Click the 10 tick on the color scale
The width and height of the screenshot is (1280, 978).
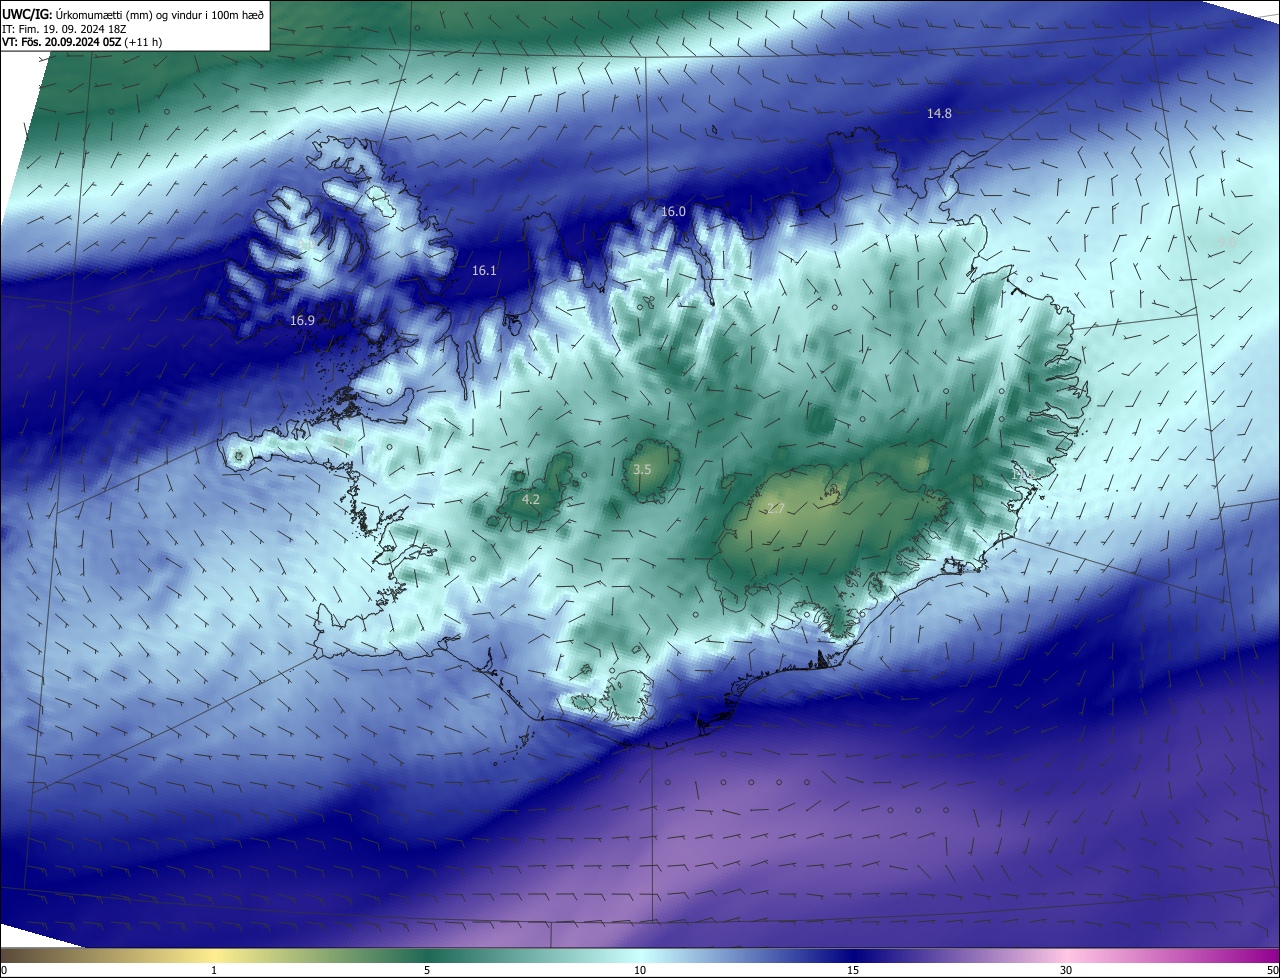640,970
